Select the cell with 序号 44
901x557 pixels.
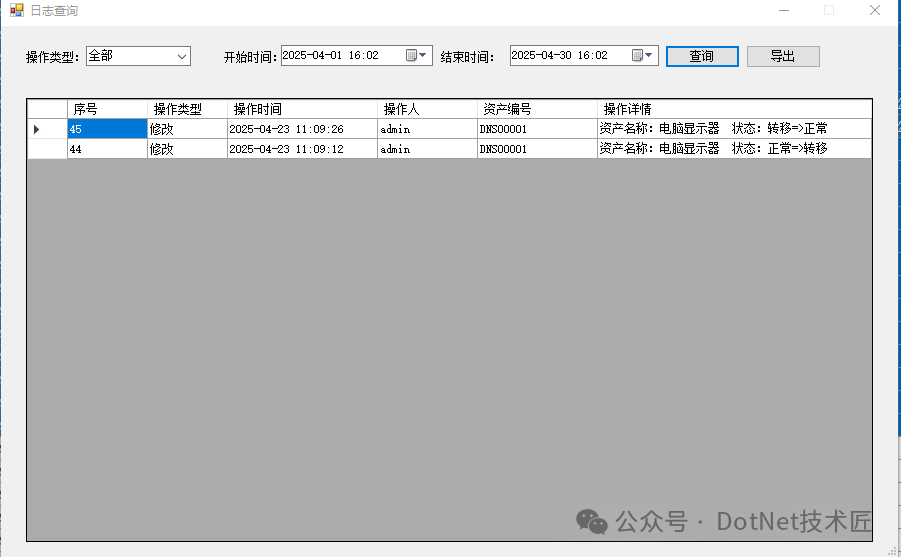pos(107,149)
